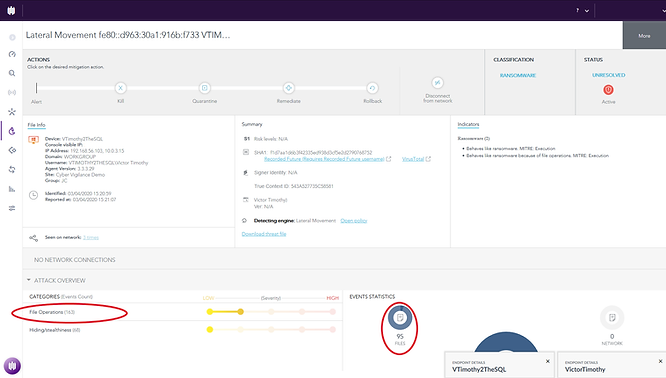Open the circular arrows icon in sidebar
The height and width of the screenshot is (378, 666).
click(12, 169)
